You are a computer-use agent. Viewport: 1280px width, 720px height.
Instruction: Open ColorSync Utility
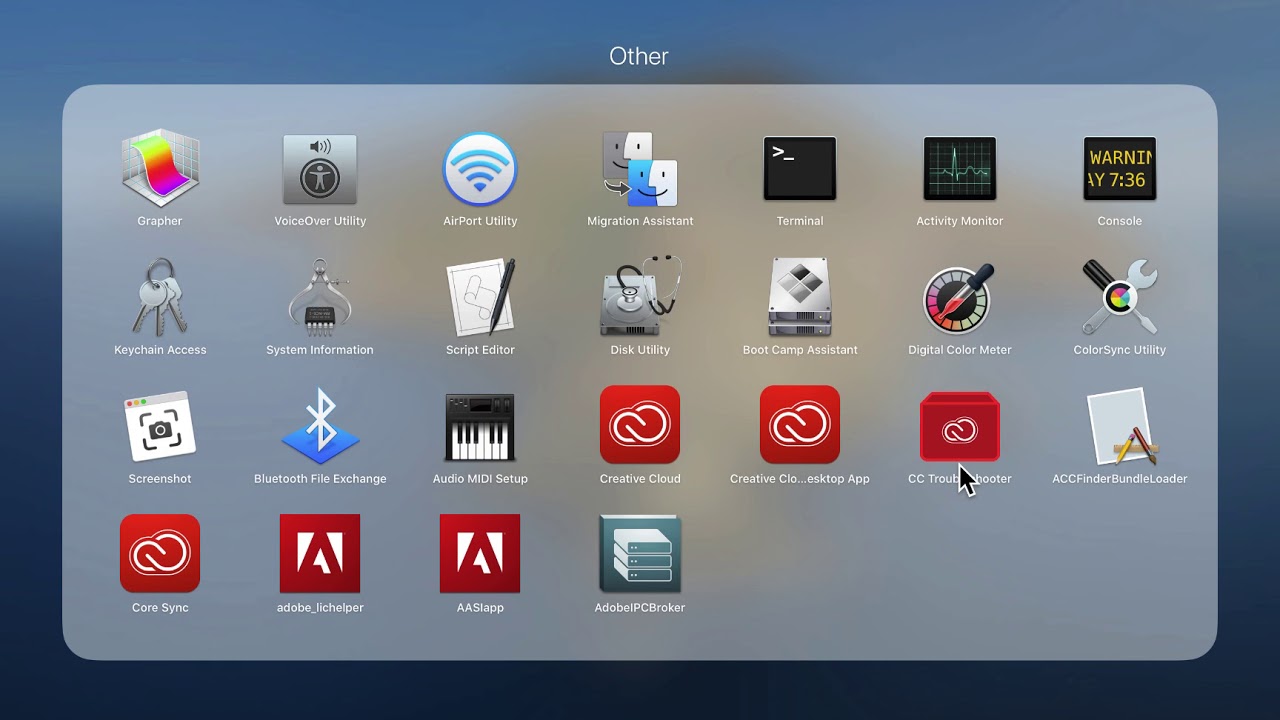1120,297
